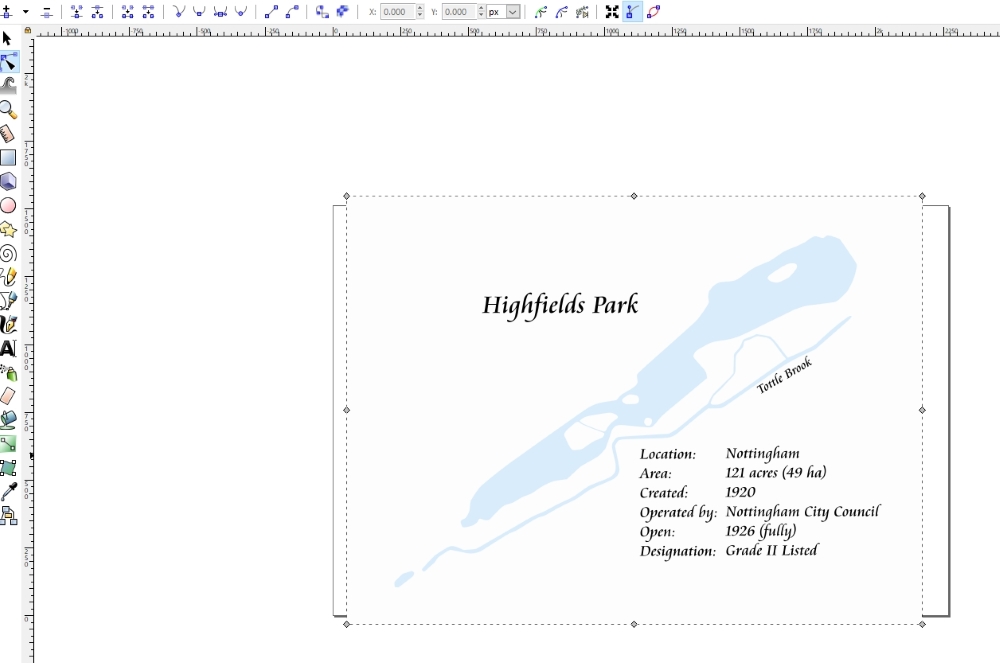Delete segment between two nodes icon
Image resolution: width=1000 pixels, height=663 pixels.
coord(148,11)
